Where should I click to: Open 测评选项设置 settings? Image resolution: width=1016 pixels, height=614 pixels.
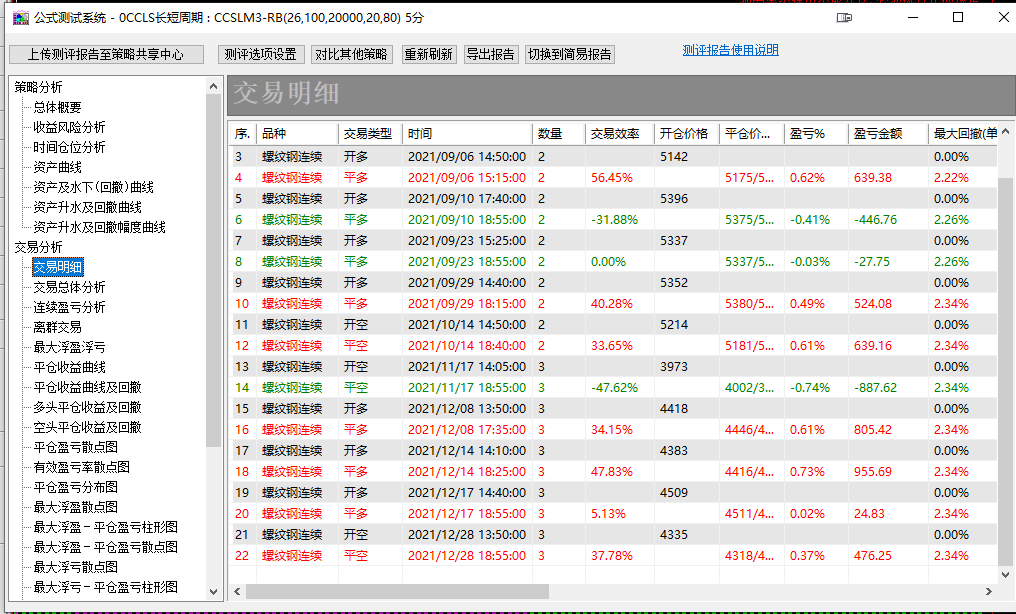click(261, 54)
